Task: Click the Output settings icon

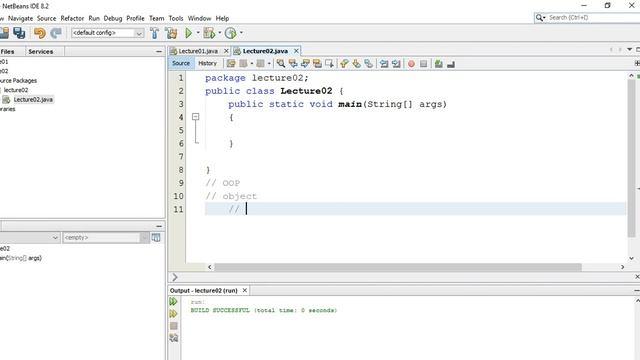Action: pyautogui.click(x=173, y=338)
